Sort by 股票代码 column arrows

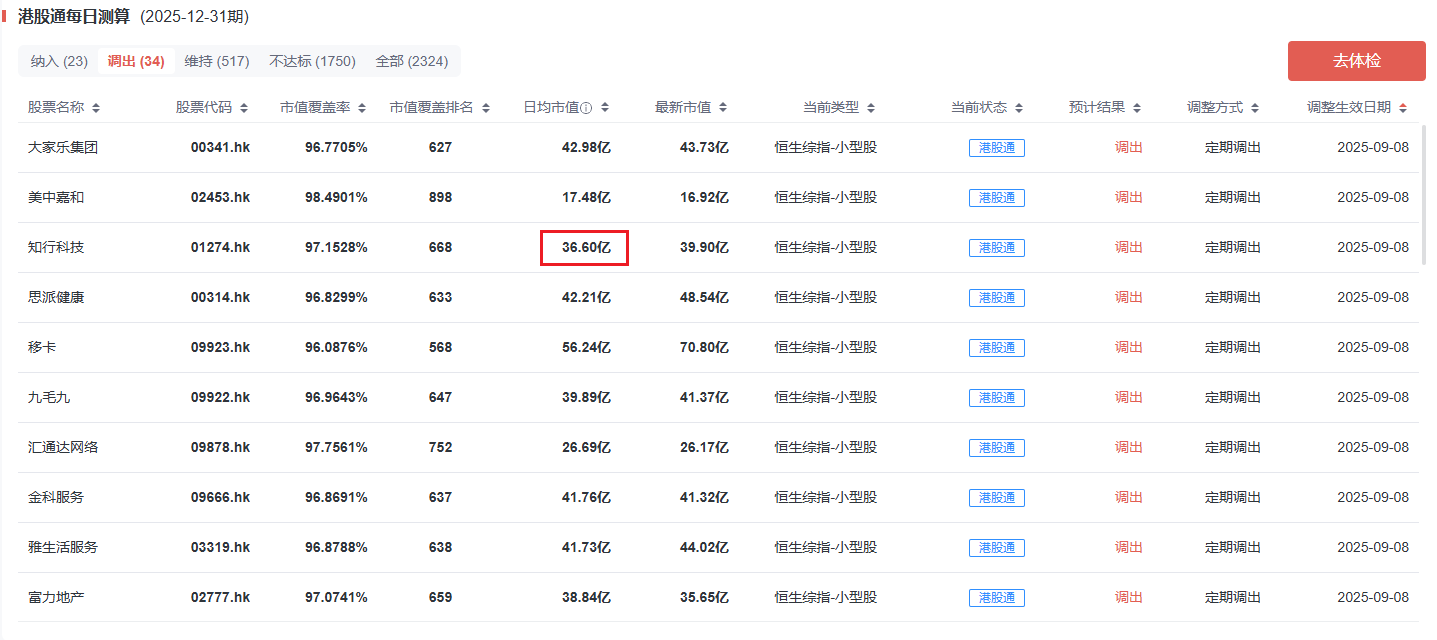pos(244,108)
